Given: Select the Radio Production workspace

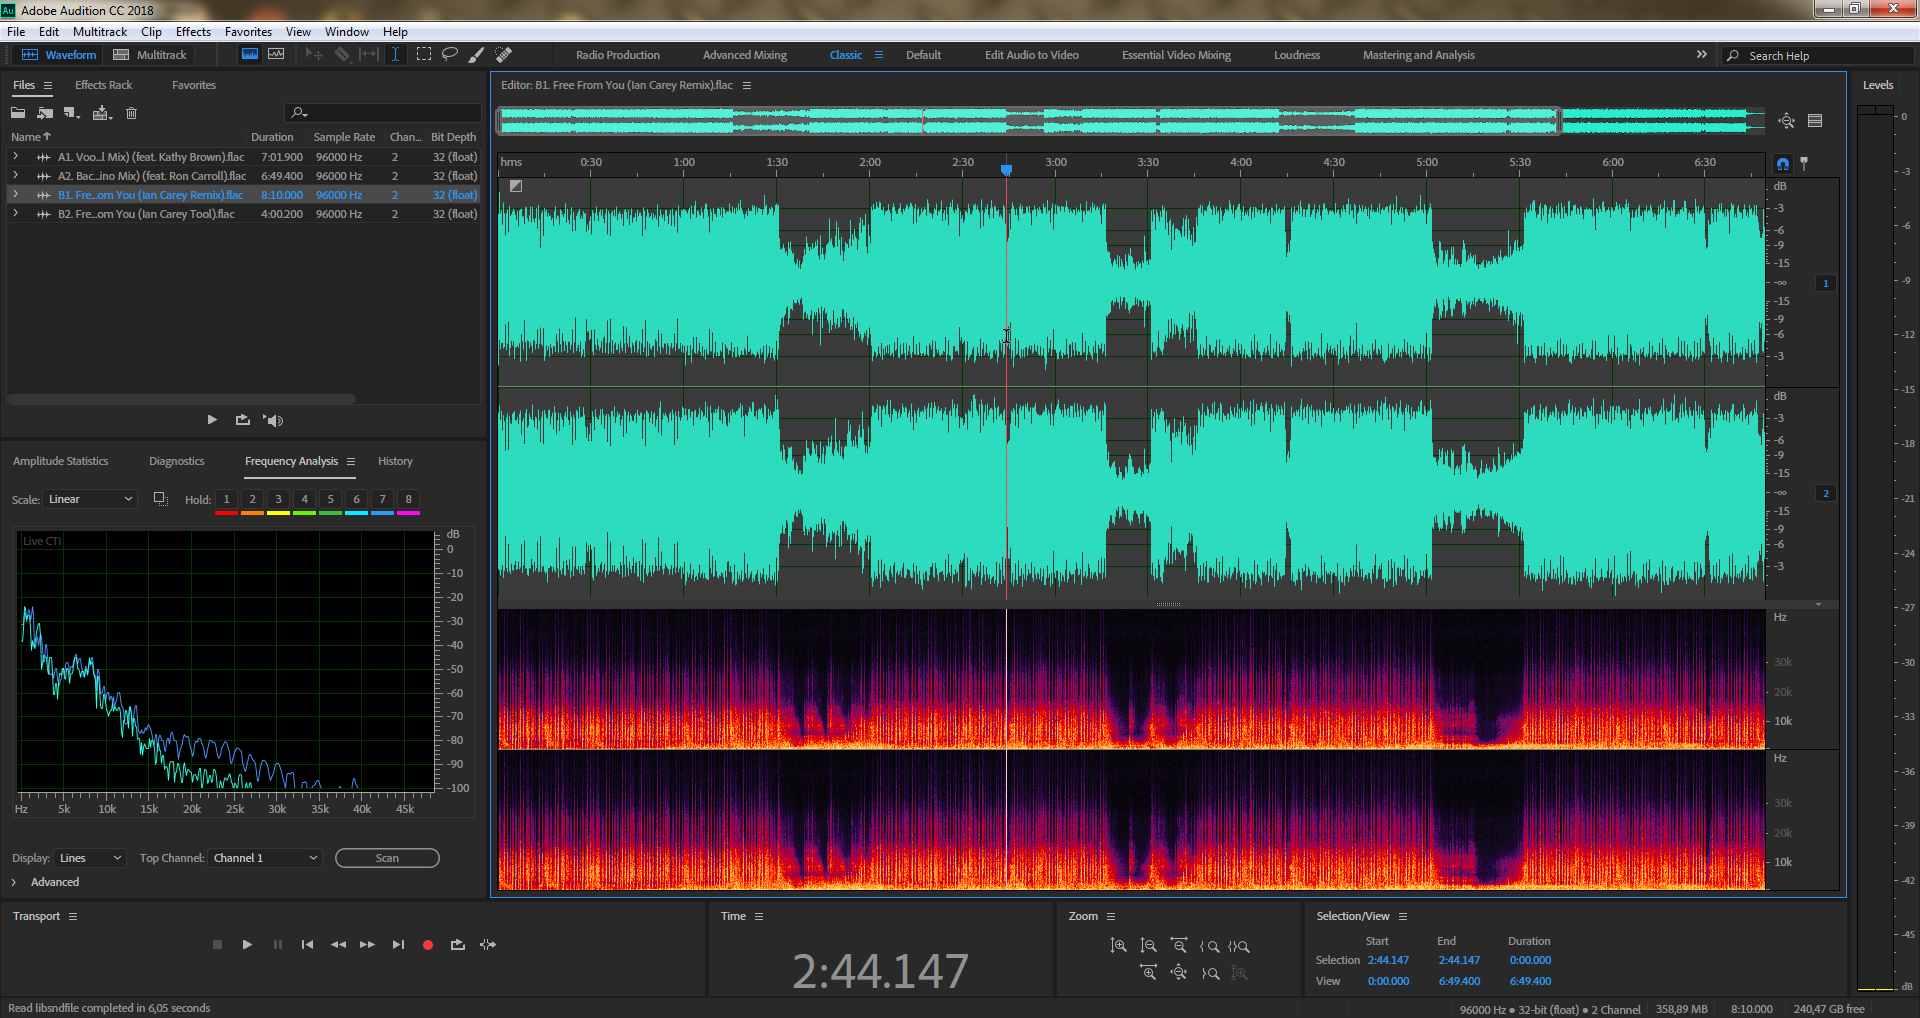Looking at the screenshot, I should coord(618,55).
